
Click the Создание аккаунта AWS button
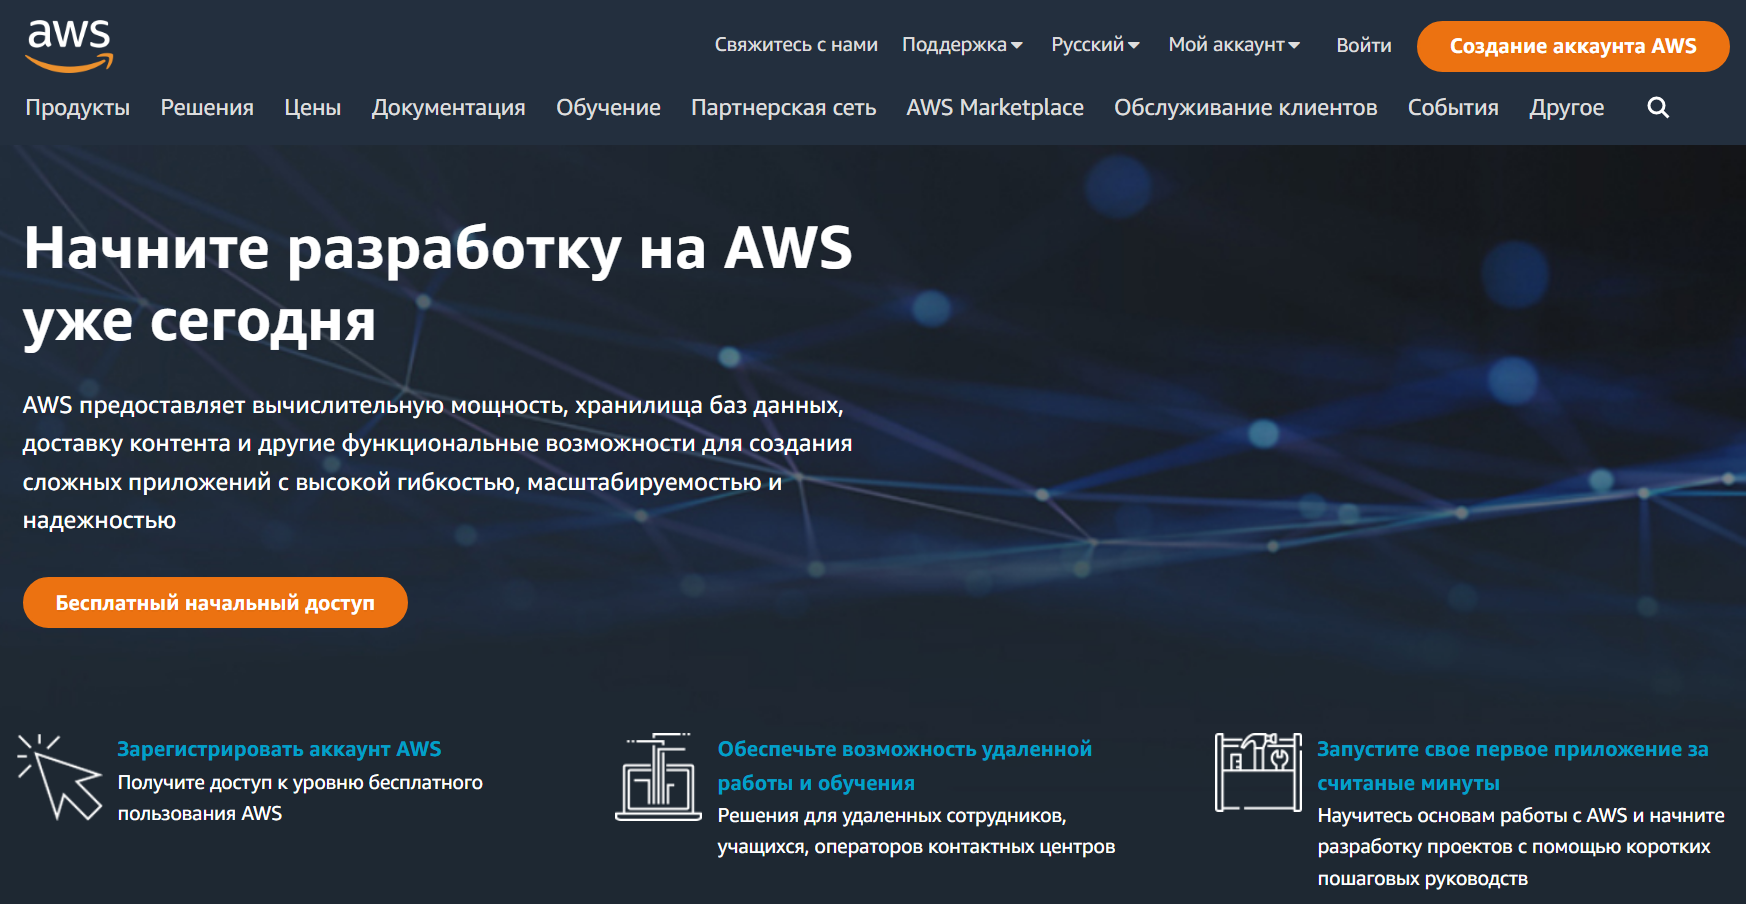[x=1573, y=46]
